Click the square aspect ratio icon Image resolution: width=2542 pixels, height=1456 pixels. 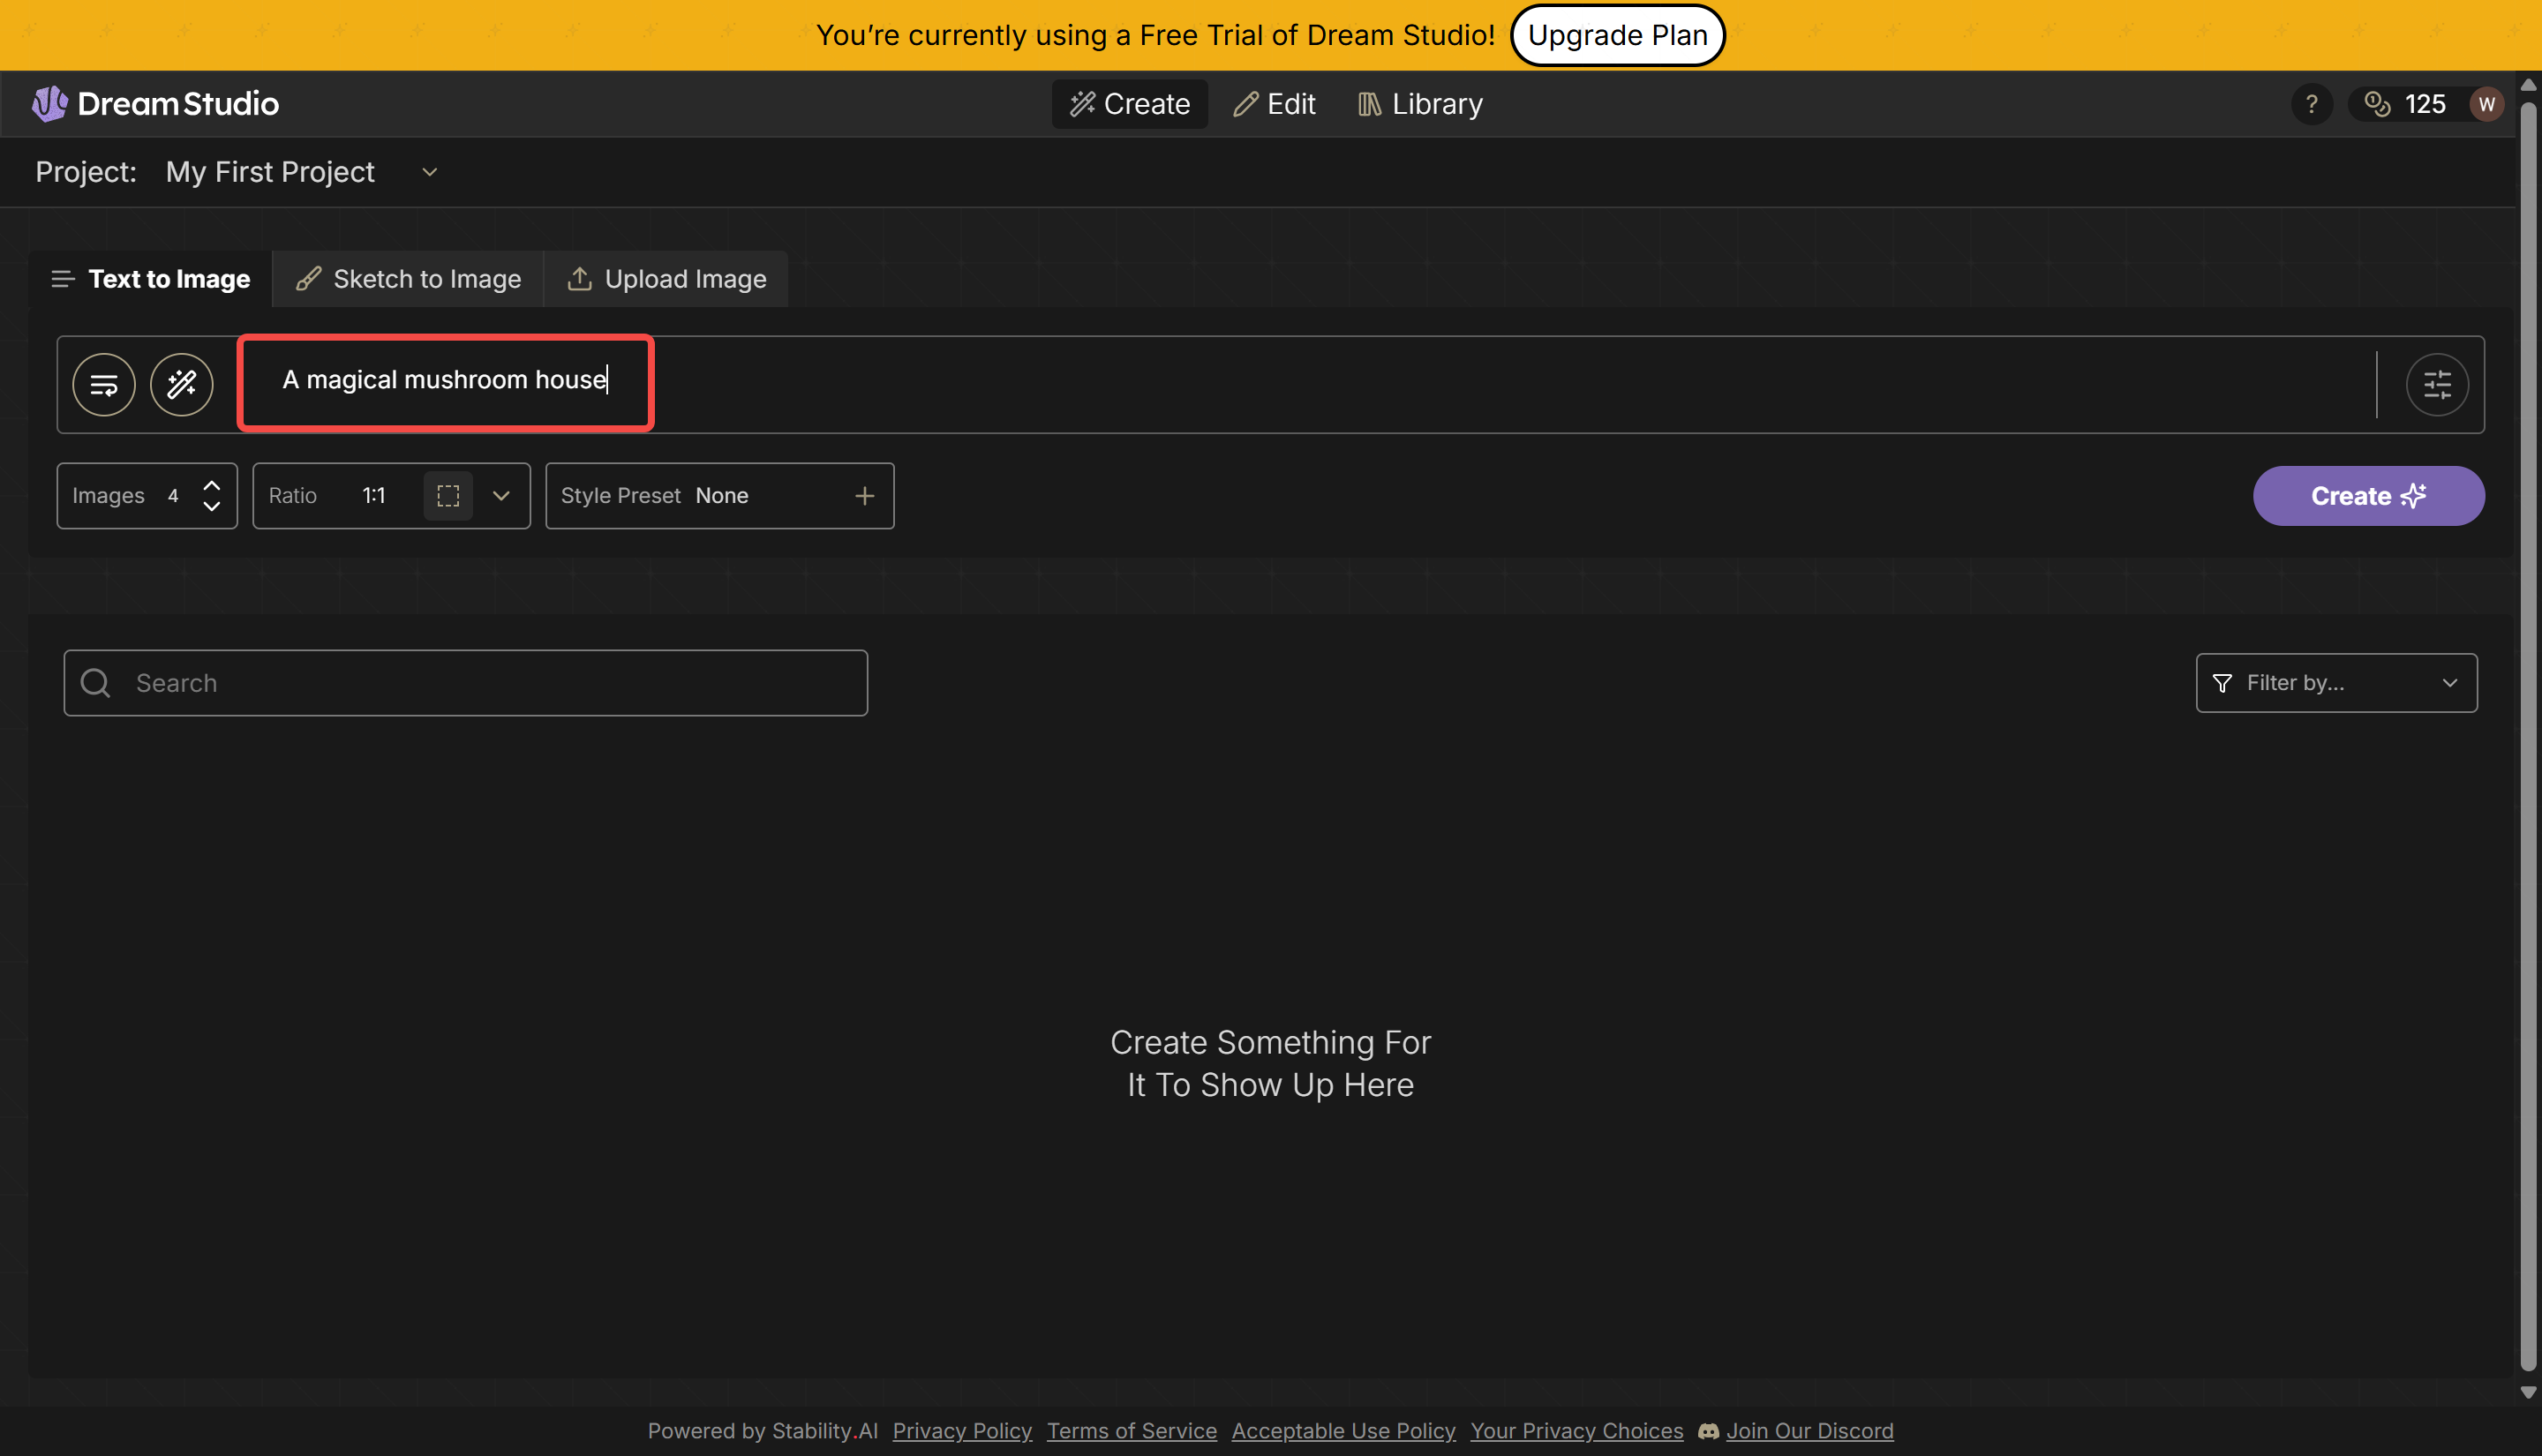(x=448, y=496)
